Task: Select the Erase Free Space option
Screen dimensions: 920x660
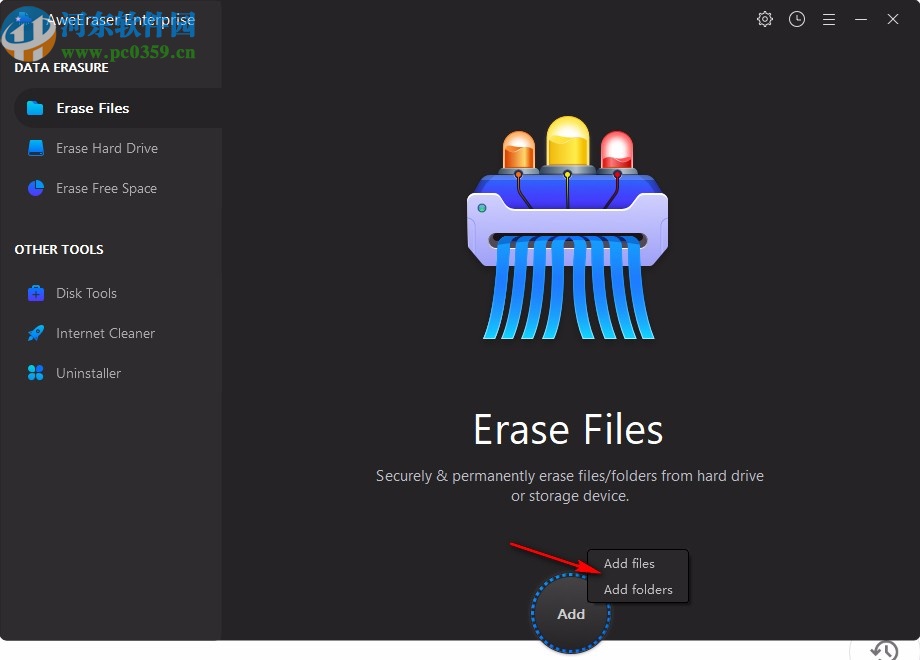Action: (107, 187)
